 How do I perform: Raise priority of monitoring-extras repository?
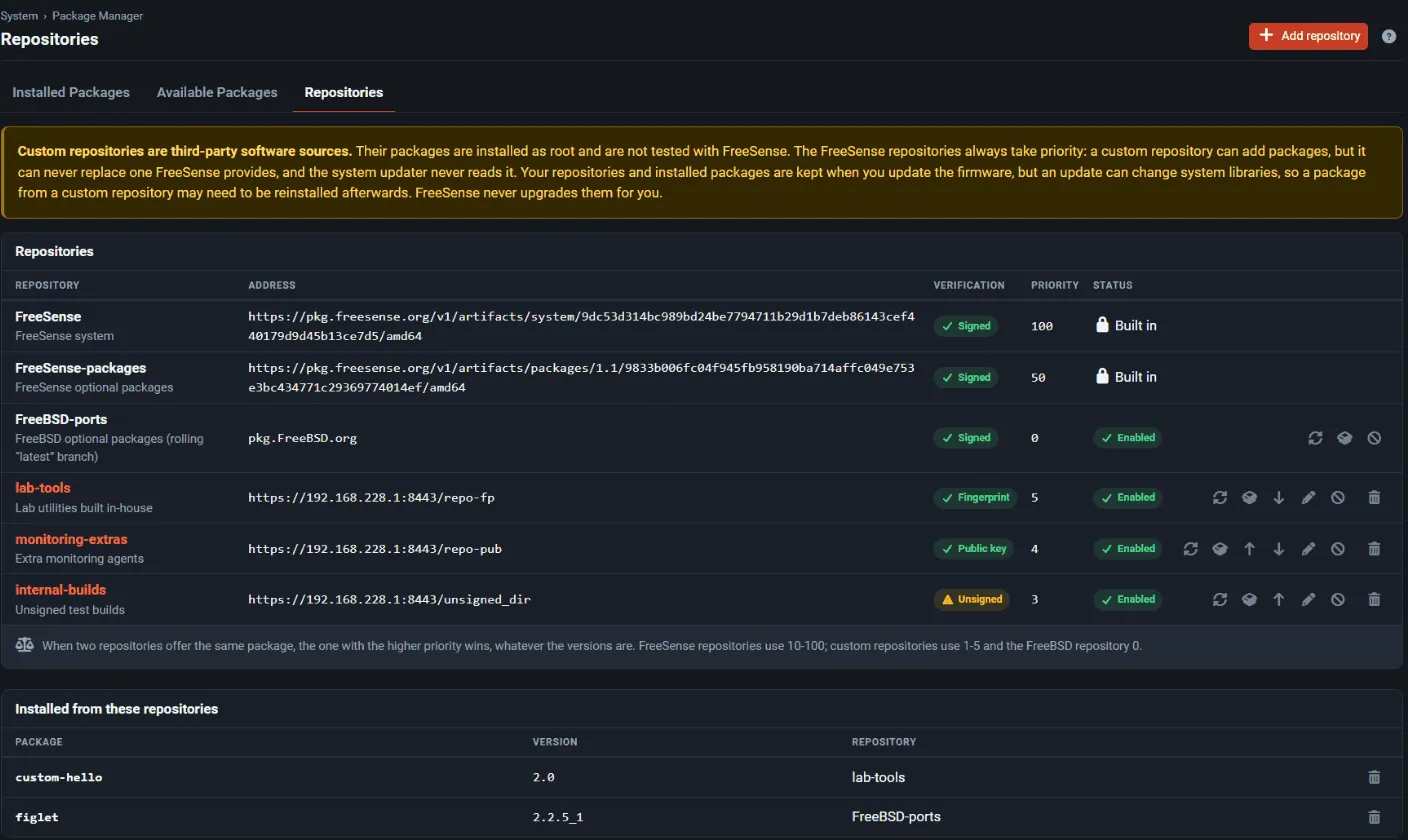(x=1249, y=548)
